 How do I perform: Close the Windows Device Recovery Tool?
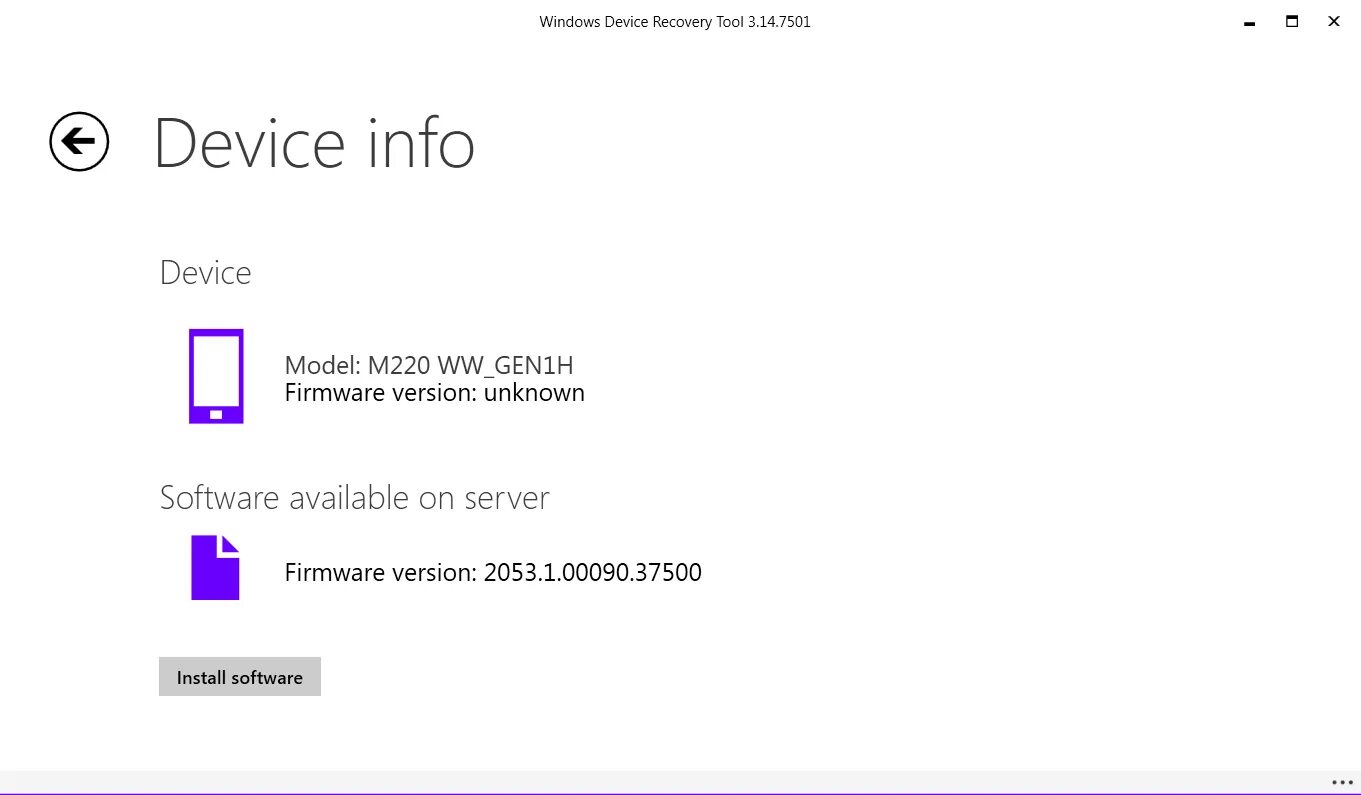1334,21
